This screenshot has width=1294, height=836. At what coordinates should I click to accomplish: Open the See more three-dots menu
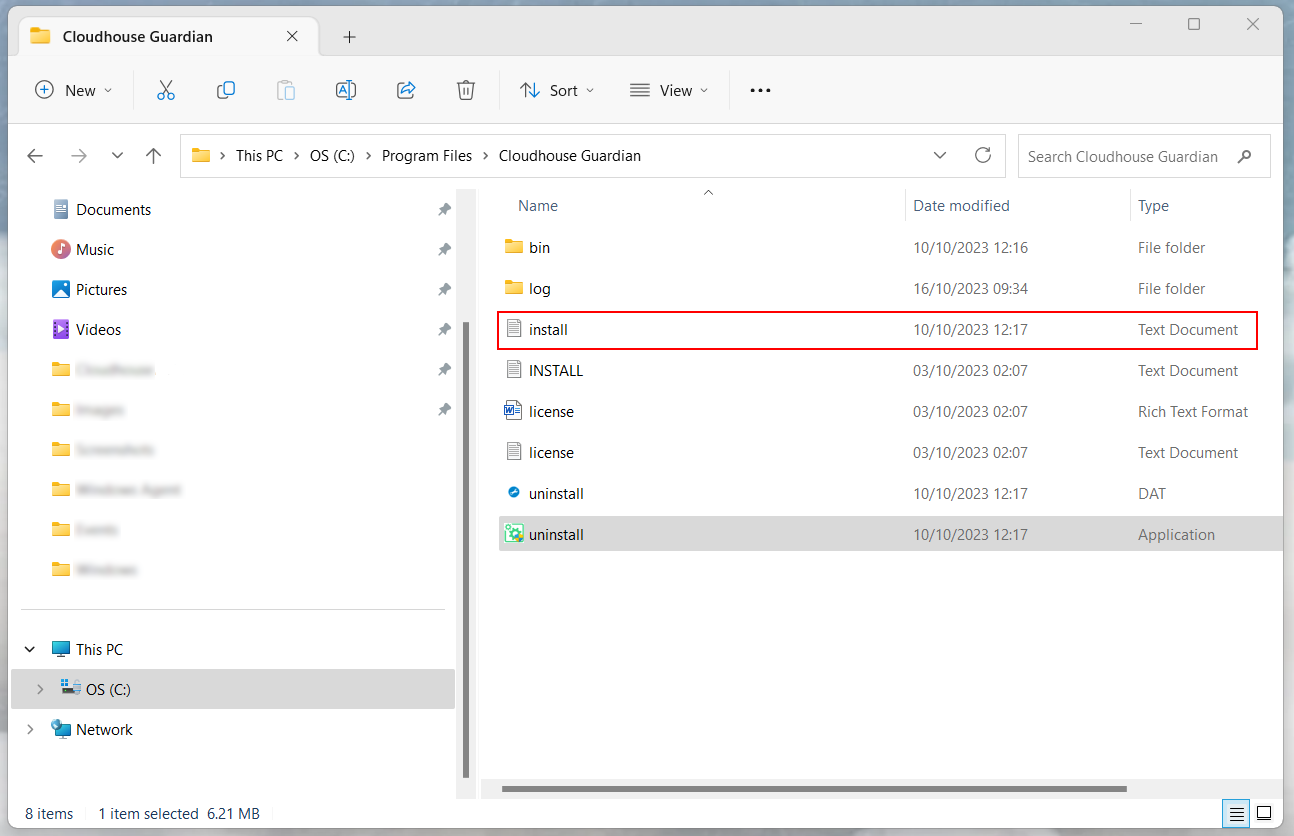pos(760,90)
